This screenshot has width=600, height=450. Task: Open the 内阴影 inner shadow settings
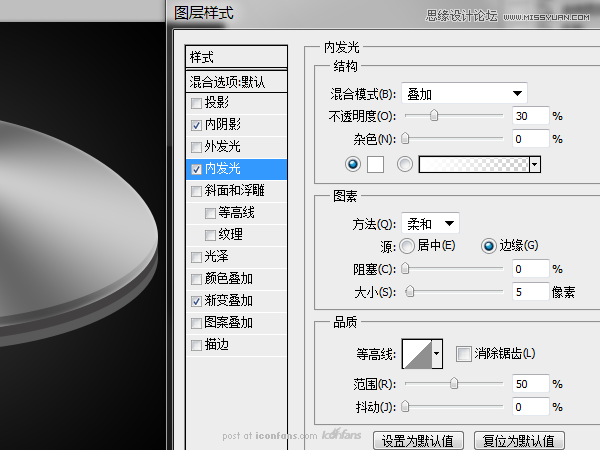223,124
